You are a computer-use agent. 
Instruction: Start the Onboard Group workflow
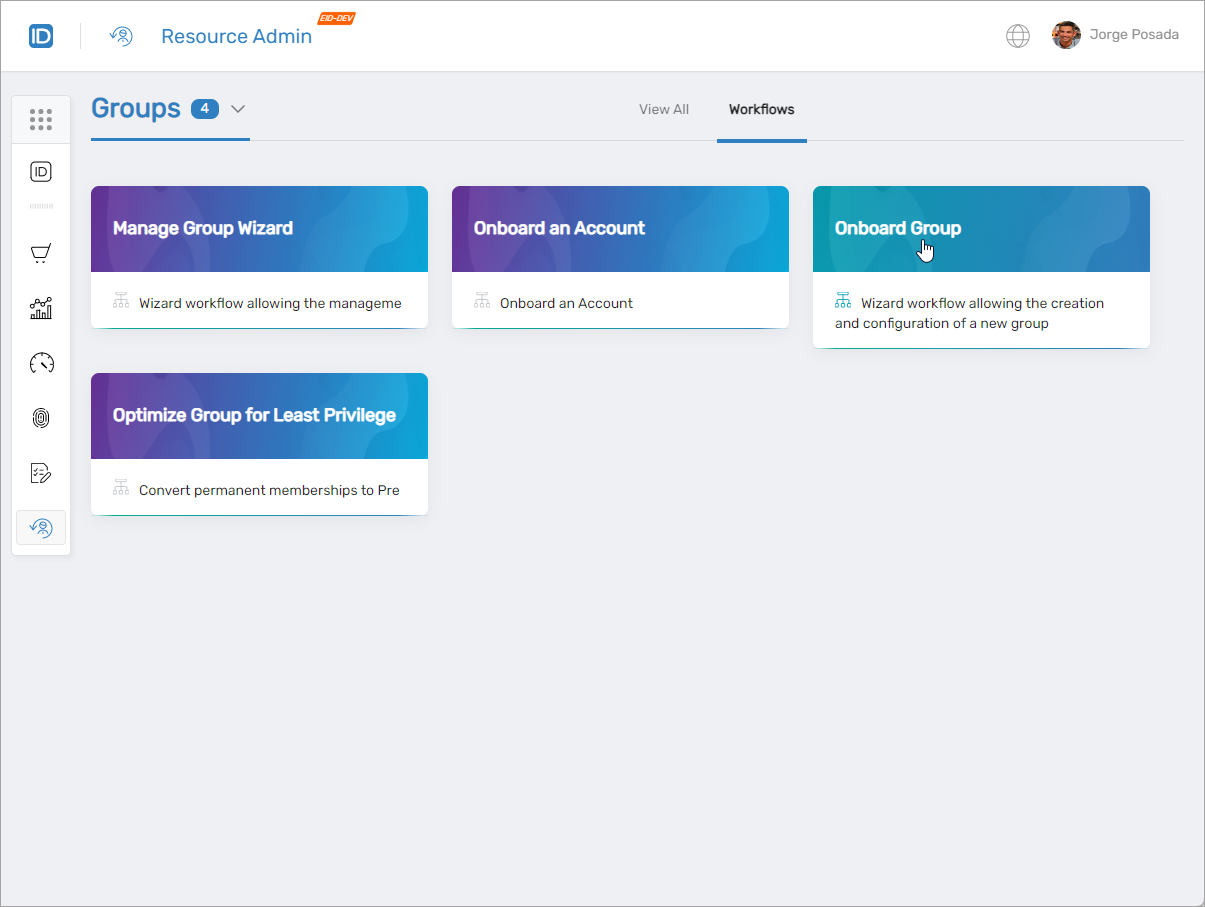pyautogui.click(x=981, y=265)
